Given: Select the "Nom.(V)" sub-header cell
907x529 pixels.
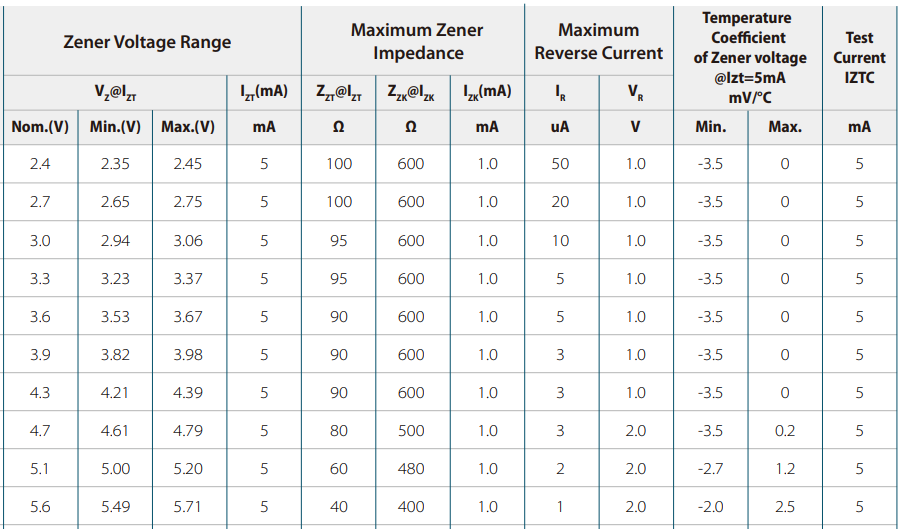Looking at the screenshot, I should click(40, 127).
